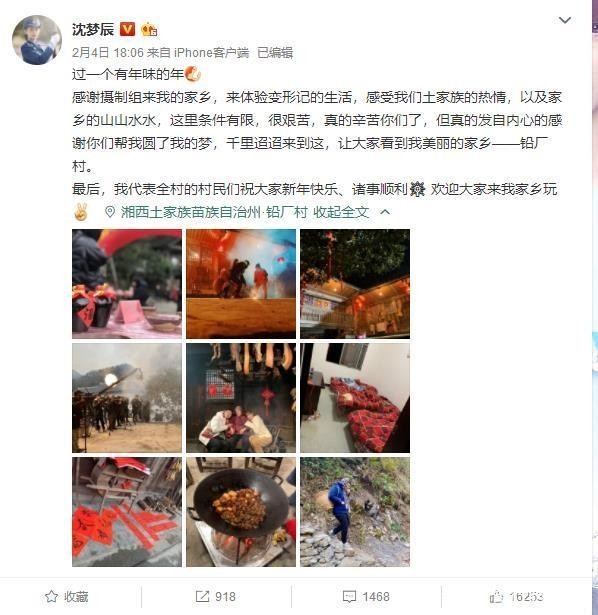Open the 湘西土家族苗族自治州·铅厂村 location link
598x615 pixels.
click(214, 212)
